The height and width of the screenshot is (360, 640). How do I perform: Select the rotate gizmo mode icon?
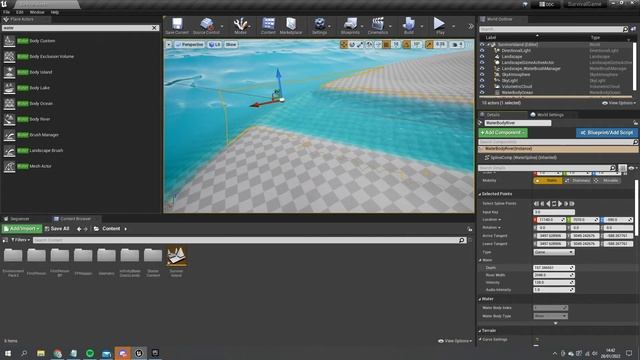352,44
